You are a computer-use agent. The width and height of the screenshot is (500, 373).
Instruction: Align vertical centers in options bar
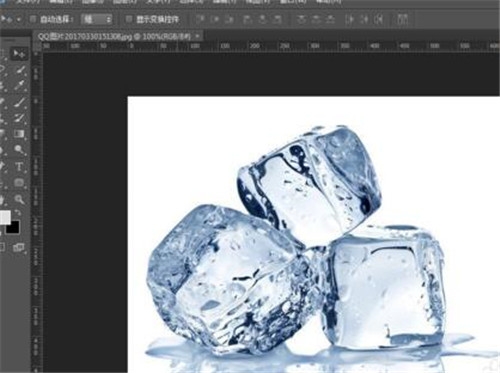pos(215,19)
